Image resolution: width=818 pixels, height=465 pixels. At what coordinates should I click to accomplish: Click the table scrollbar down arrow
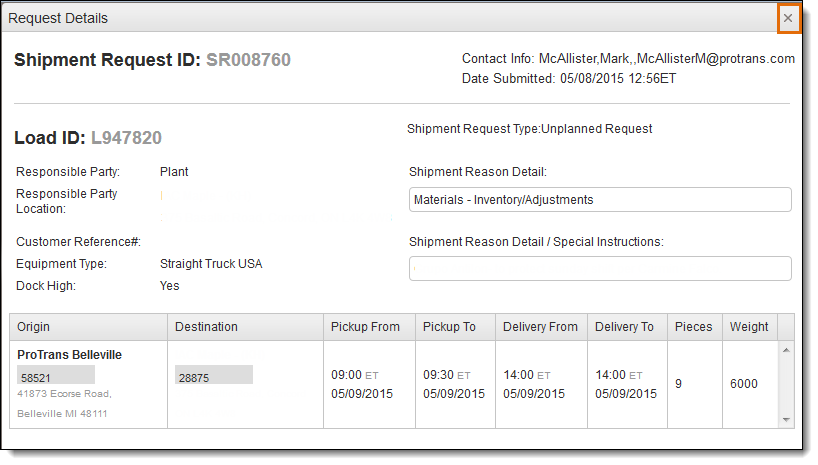[786, 420]
